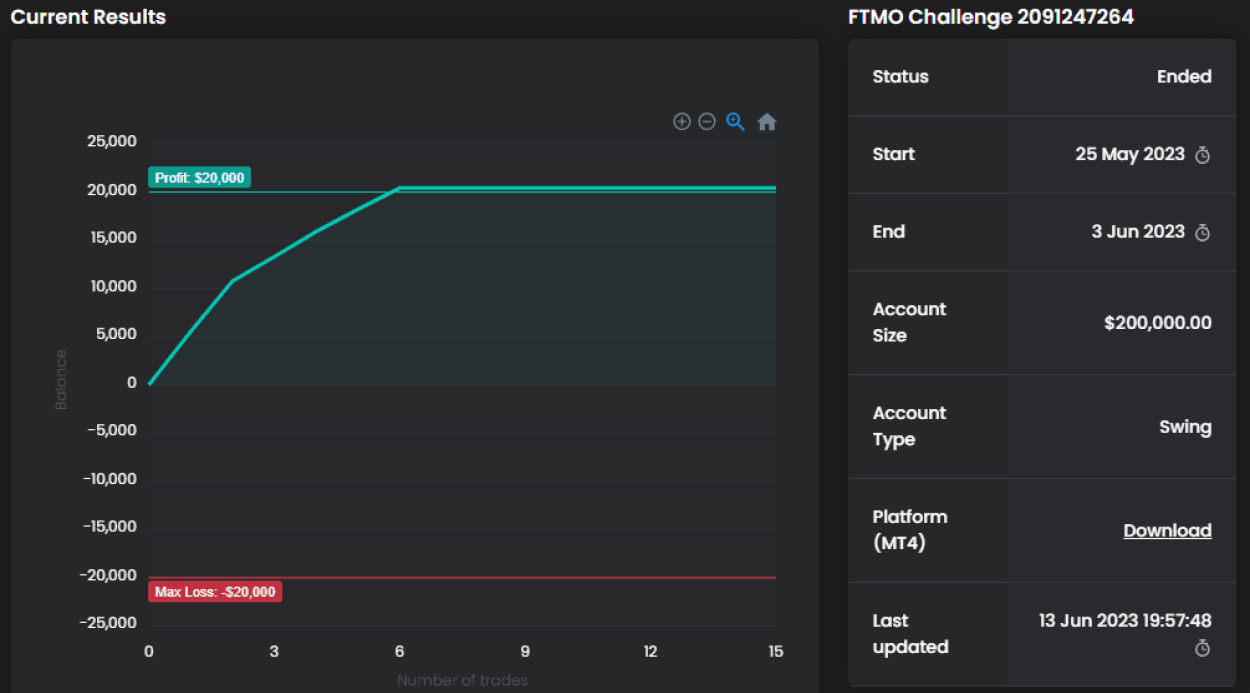The image size is (1250, 693).
Task: Click the Swing account type value
Action: 1185,427
